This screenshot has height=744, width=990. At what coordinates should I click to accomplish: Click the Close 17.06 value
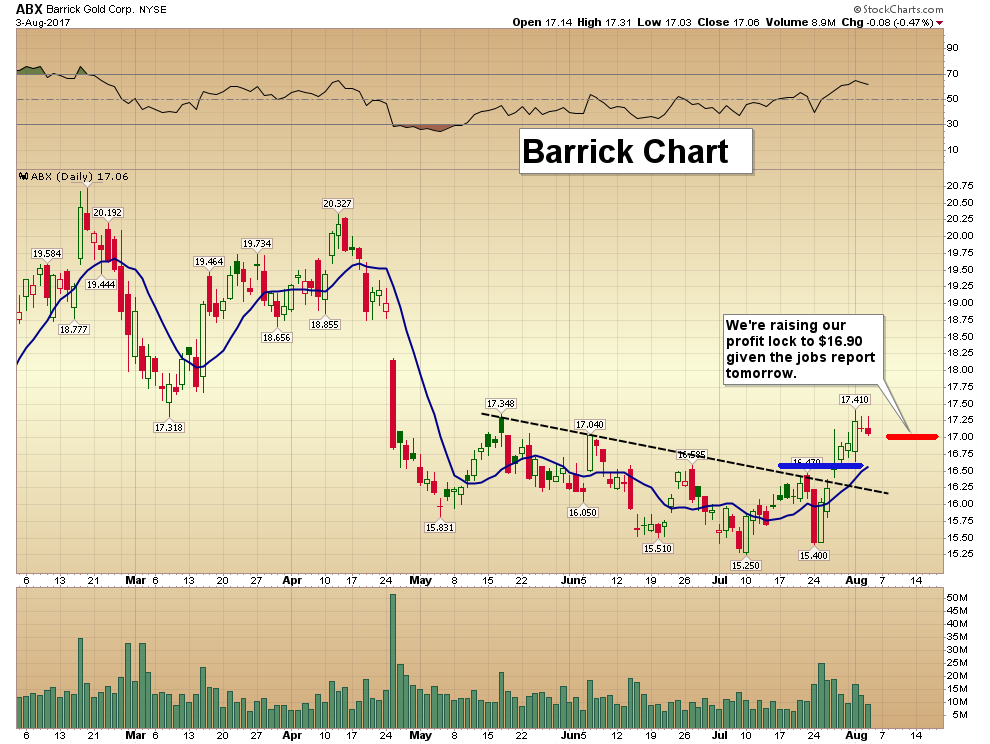[x=729, y=23]
